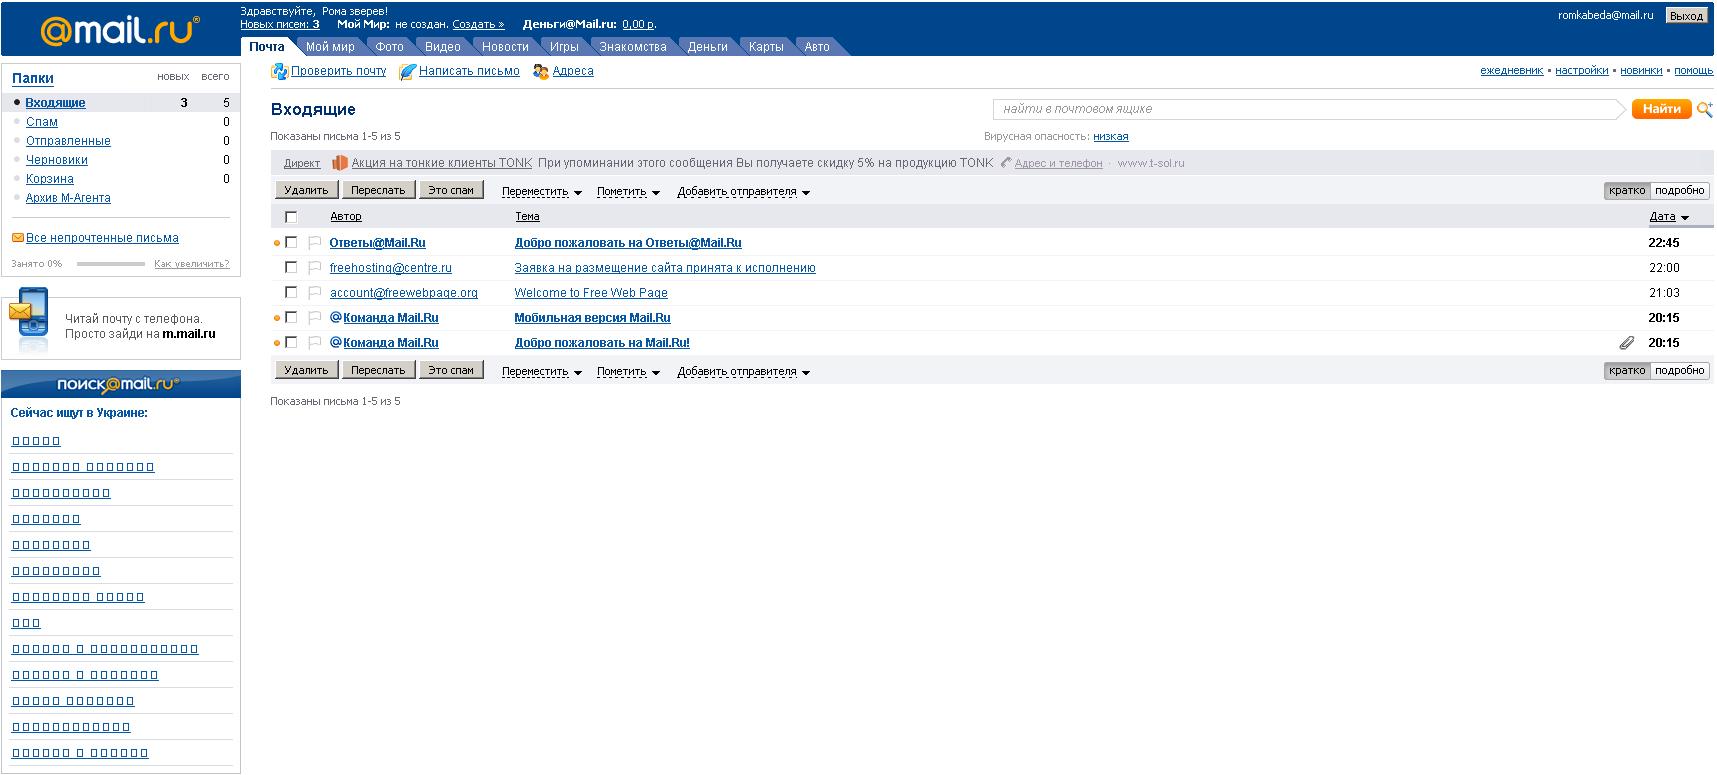
Task: Check the Мобильная версия Mail.Ru message checkbox
Action: (291, 317)
